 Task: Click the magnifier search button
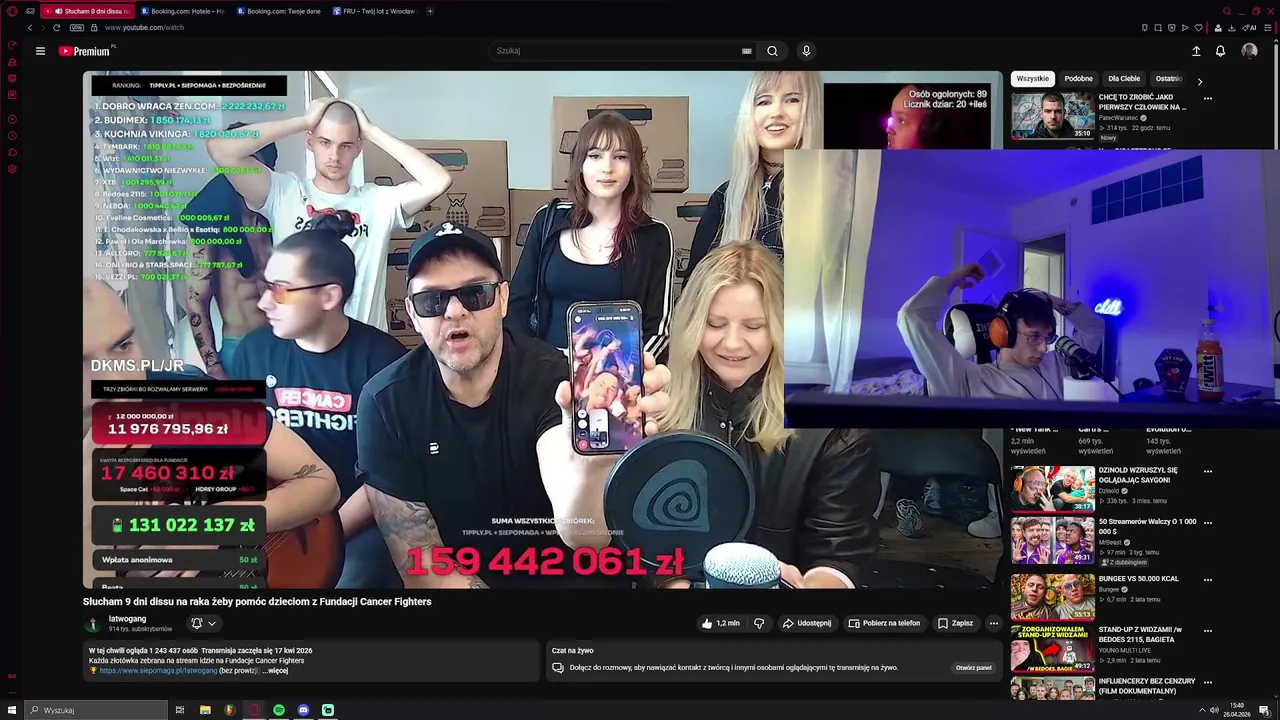pyautogui.click(x=772, y=51)
